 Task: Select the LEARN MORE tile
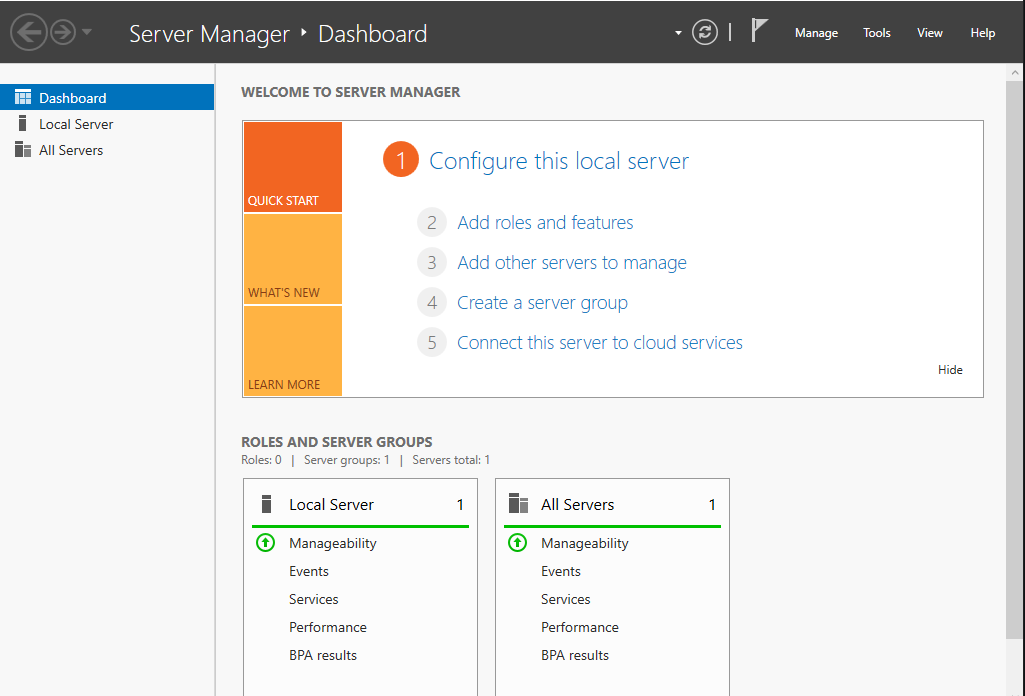coord(293,351)
